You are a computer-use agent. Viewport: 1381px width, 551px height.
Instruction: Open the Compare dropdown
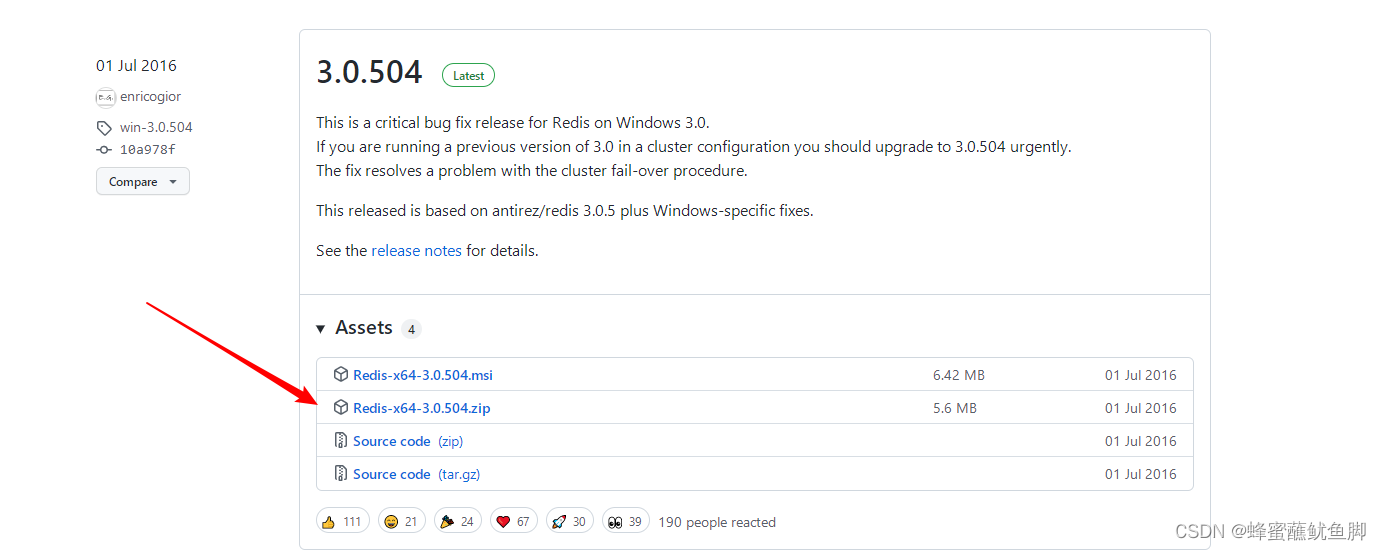(x=143, y=182)
